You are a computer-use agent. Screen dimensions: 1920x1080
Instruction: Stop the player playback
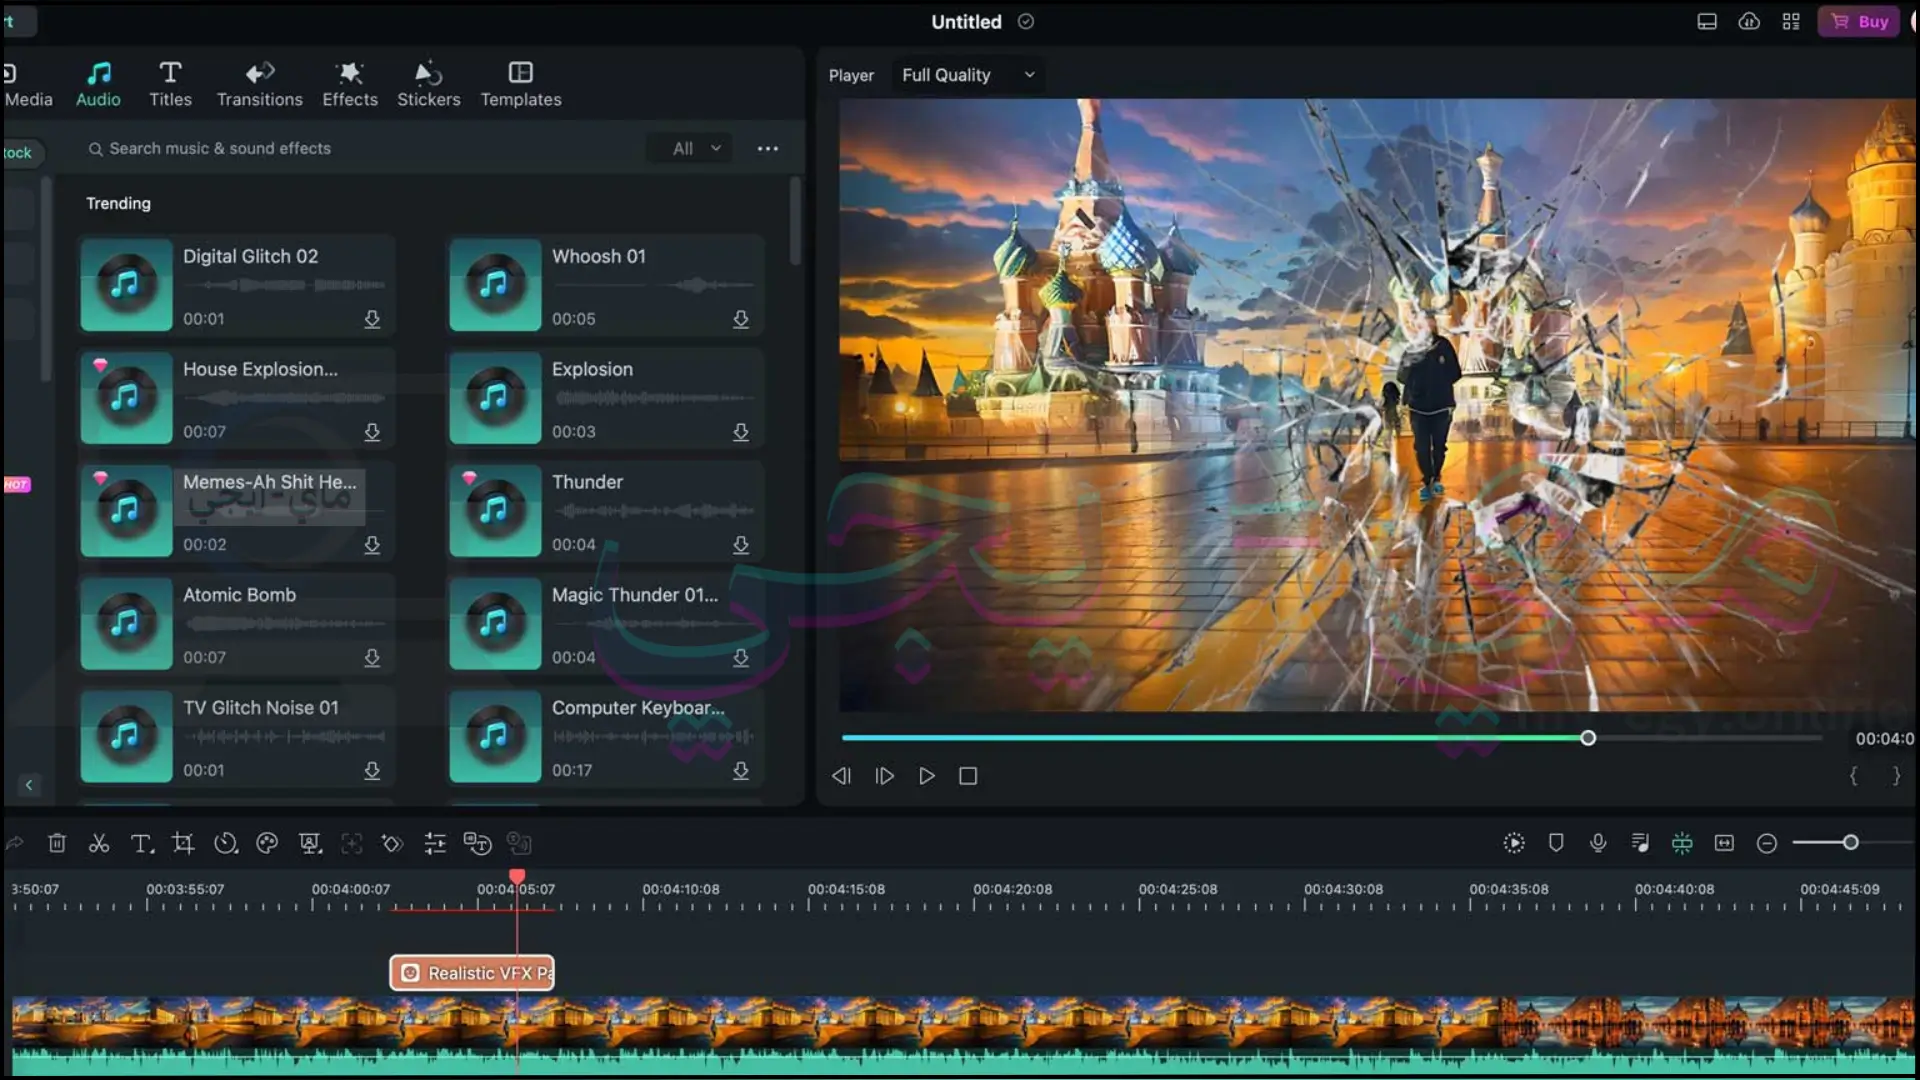pos(968,776)
